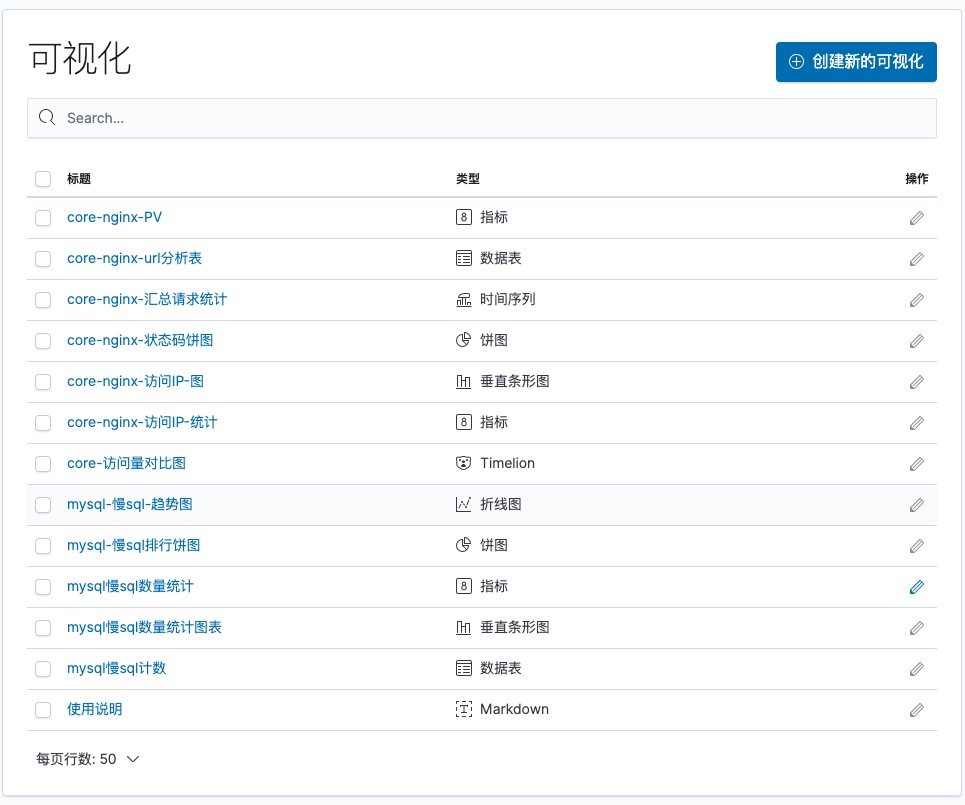965x805 pixels.
Task: Open core-nginx-PV visualization link
Action: click(114, 217)
